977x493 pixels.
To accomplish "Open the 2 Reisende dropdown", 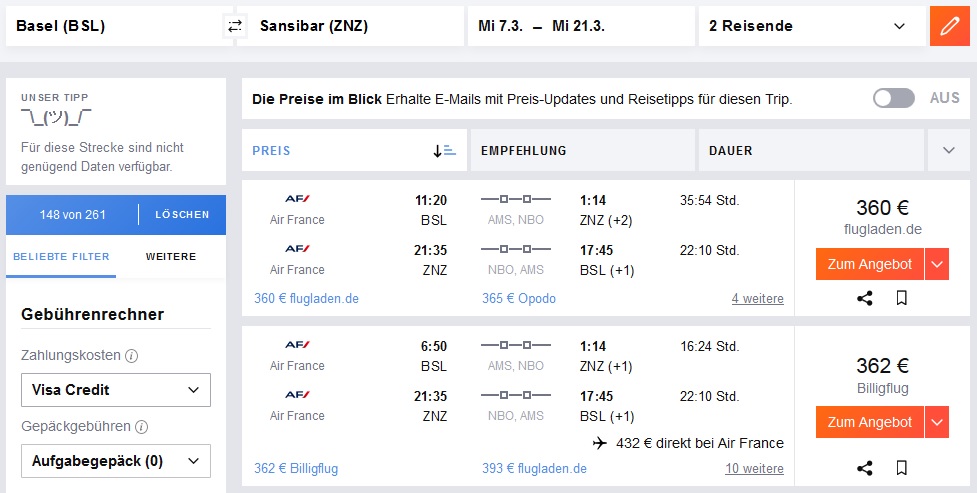I will point(812,26).
